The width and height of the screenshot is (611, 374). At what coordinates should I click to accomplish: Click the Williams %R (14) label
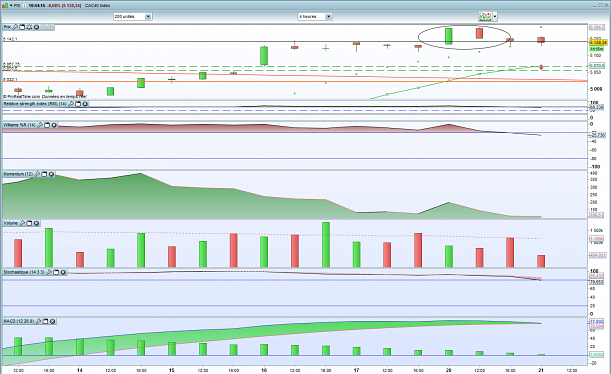(19, 125)
